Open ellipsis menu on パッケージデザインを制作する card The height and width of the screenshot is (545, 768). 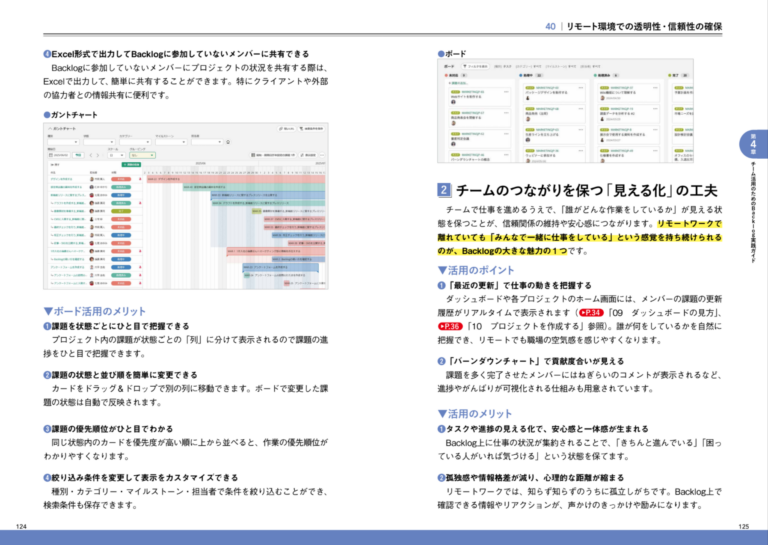(581, 88)
